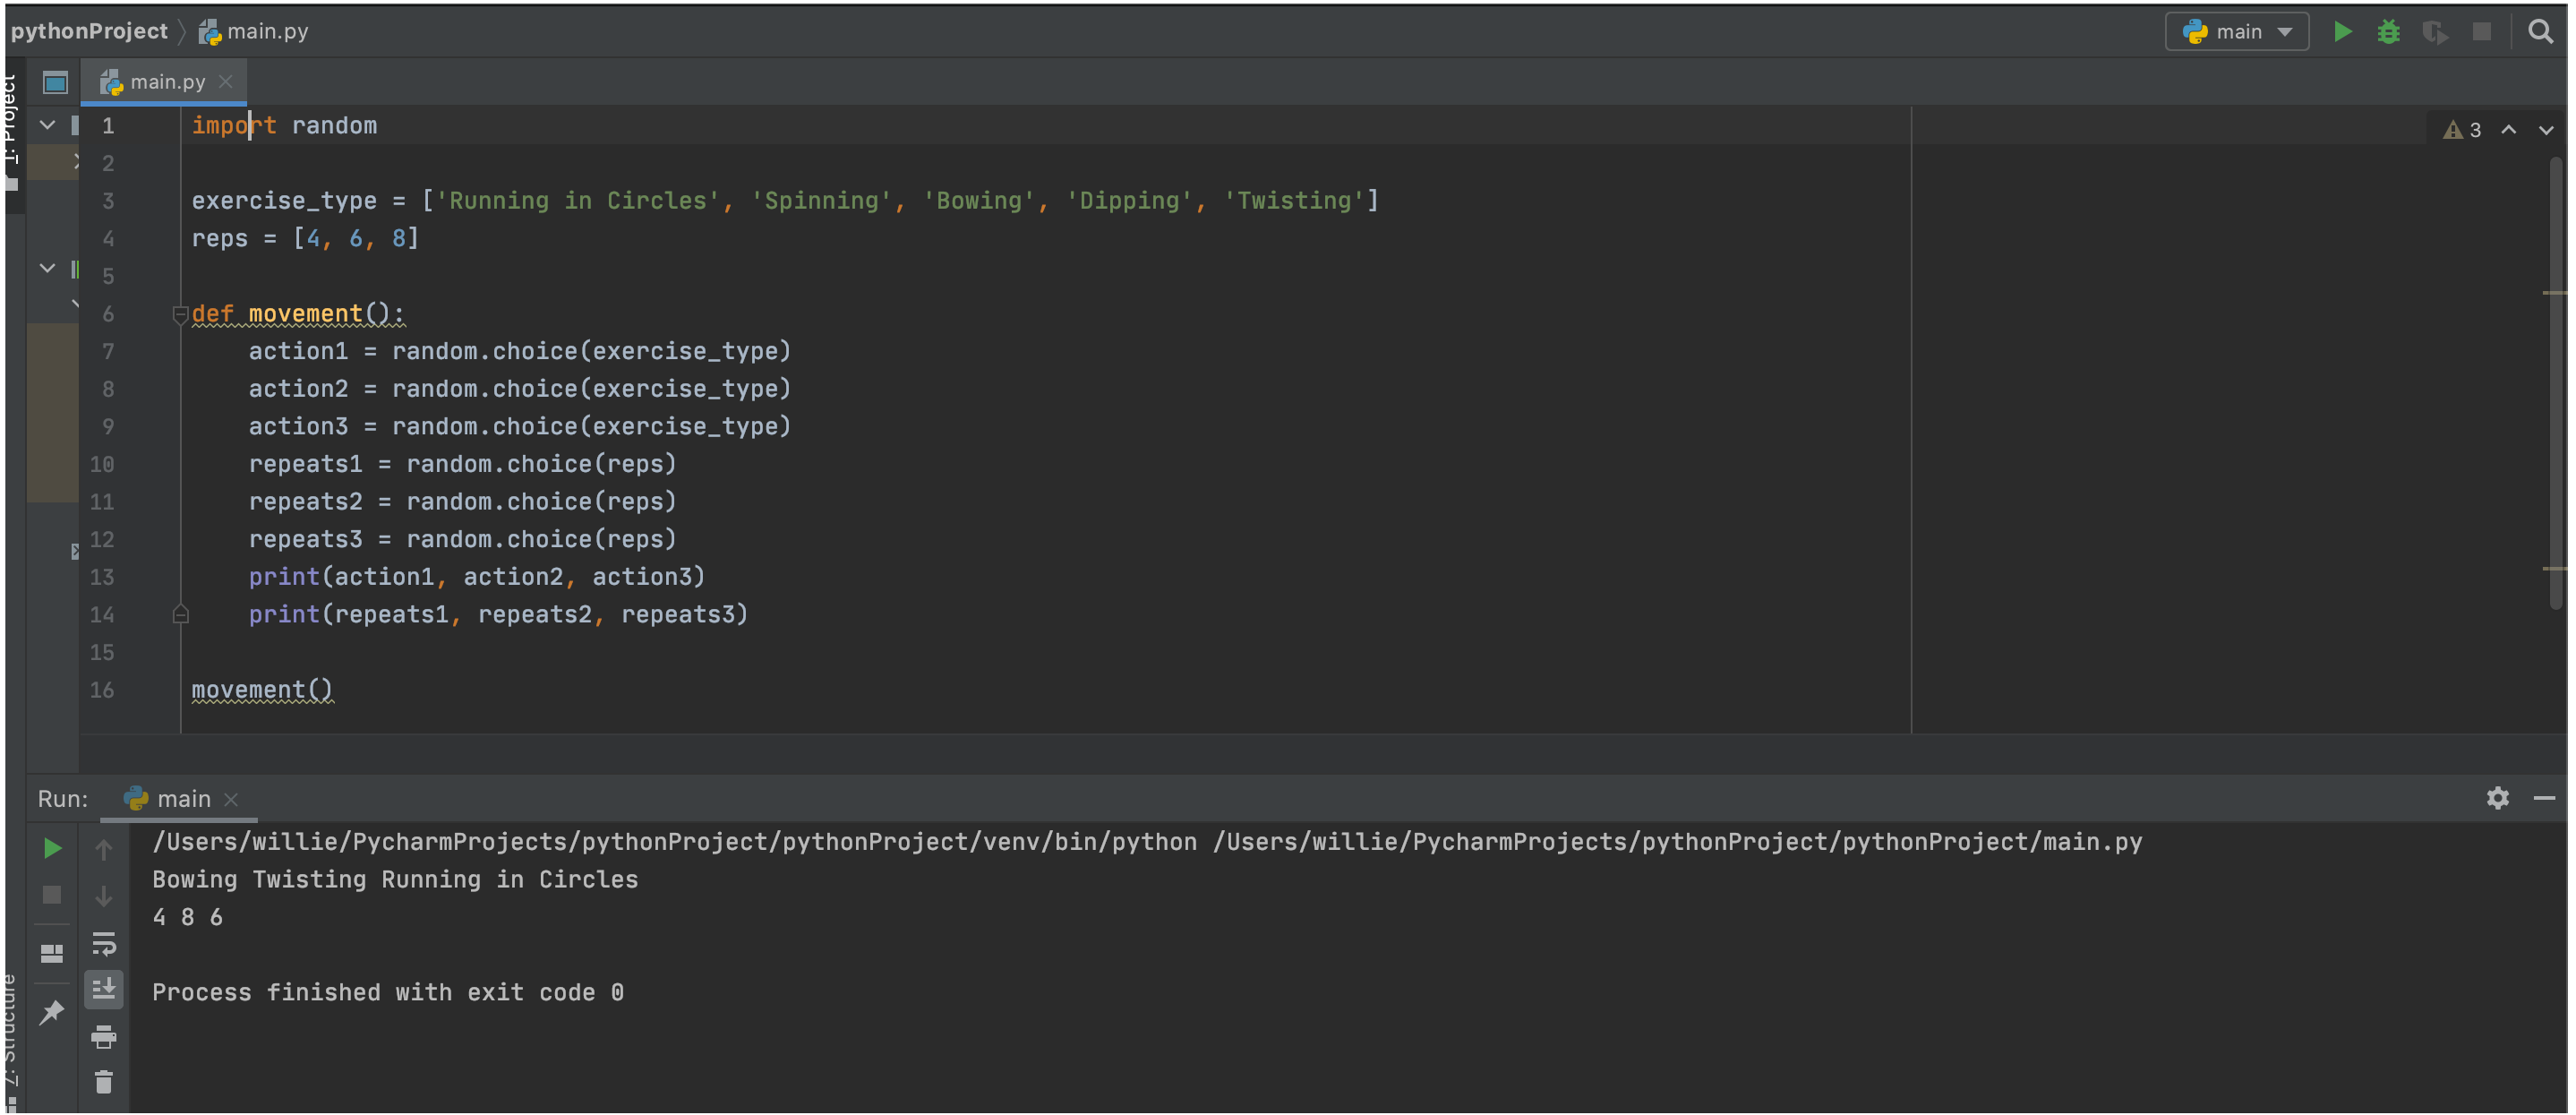Click the reps variable on line 4
This screenshot has width=2576, height=1115.
pos(220,239)
